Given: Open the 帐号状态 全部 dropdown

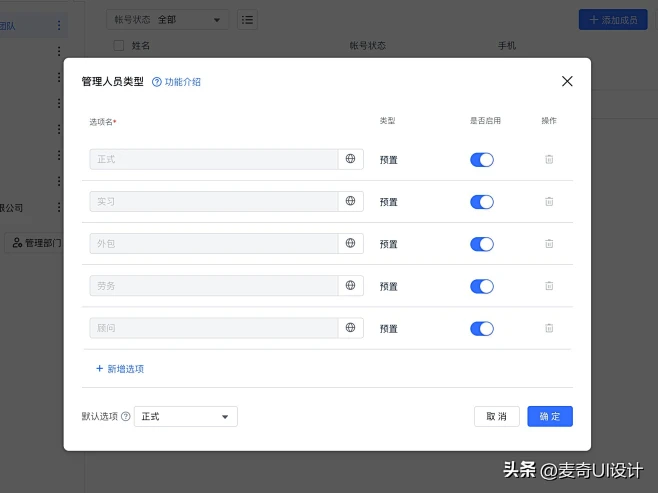Looking at the screenshot, I should [x=167, y=20].
